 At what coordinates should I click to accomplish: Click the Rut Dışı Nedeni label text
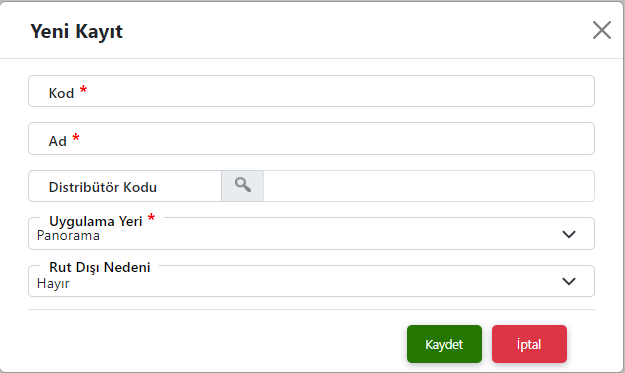coord(100,267)
